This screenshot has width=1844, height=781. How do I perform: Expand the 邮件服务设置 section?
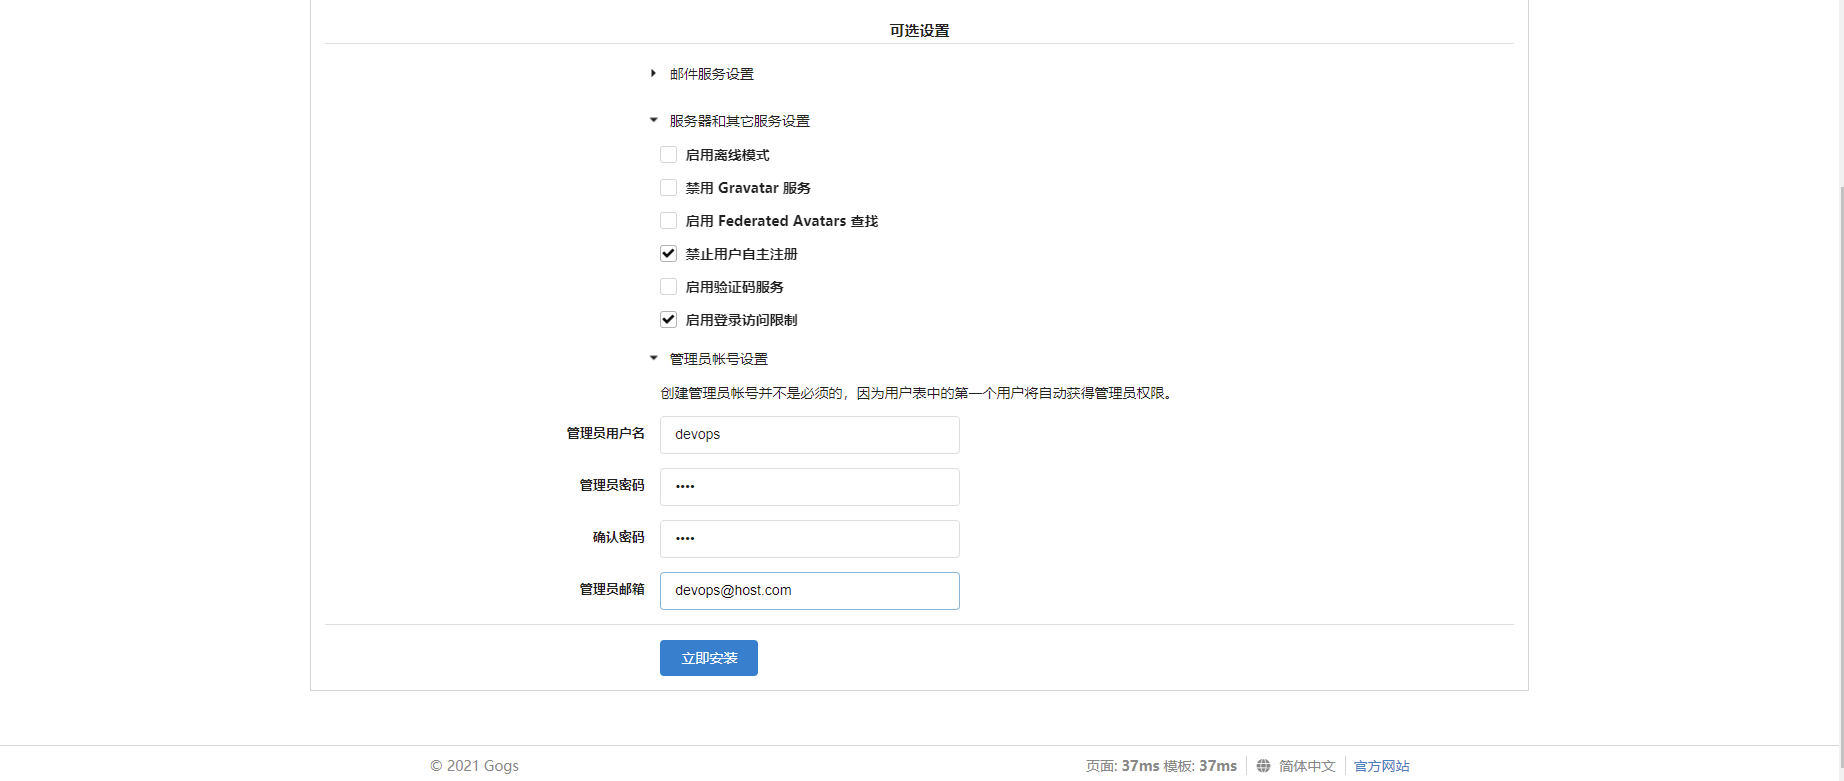tap(702, 74)
